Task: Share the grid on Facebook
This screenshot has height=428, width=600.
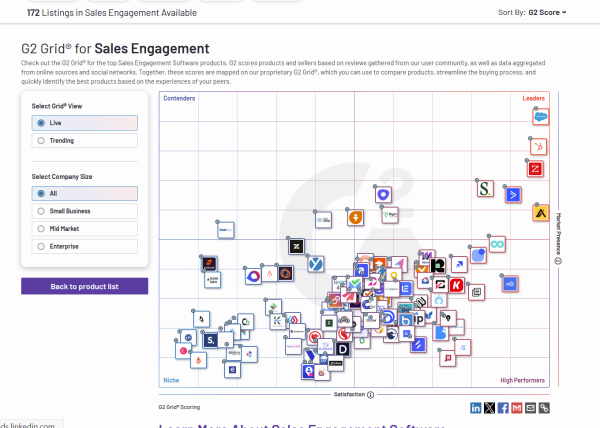Action: tap(503, 408)
